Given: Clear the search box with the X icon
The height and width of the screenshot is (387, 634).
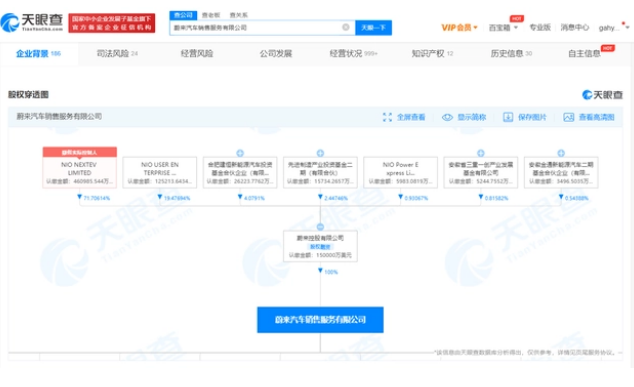Looking at the screenshot, I should 346,27.
